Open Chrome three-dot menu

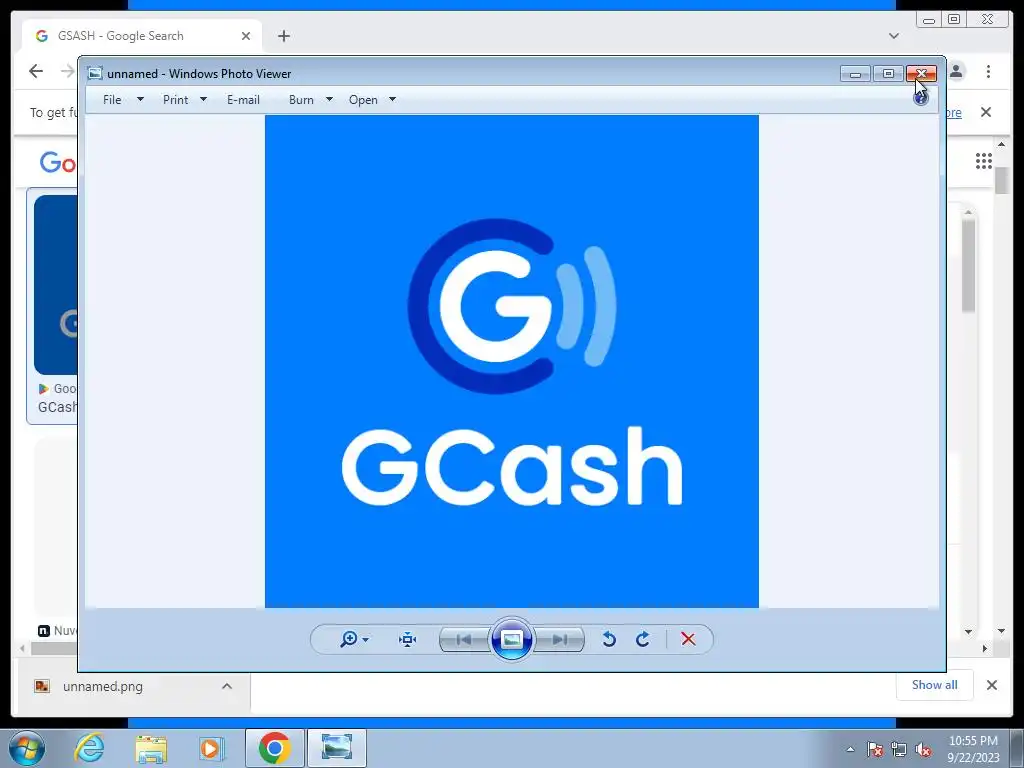point(988,71)
